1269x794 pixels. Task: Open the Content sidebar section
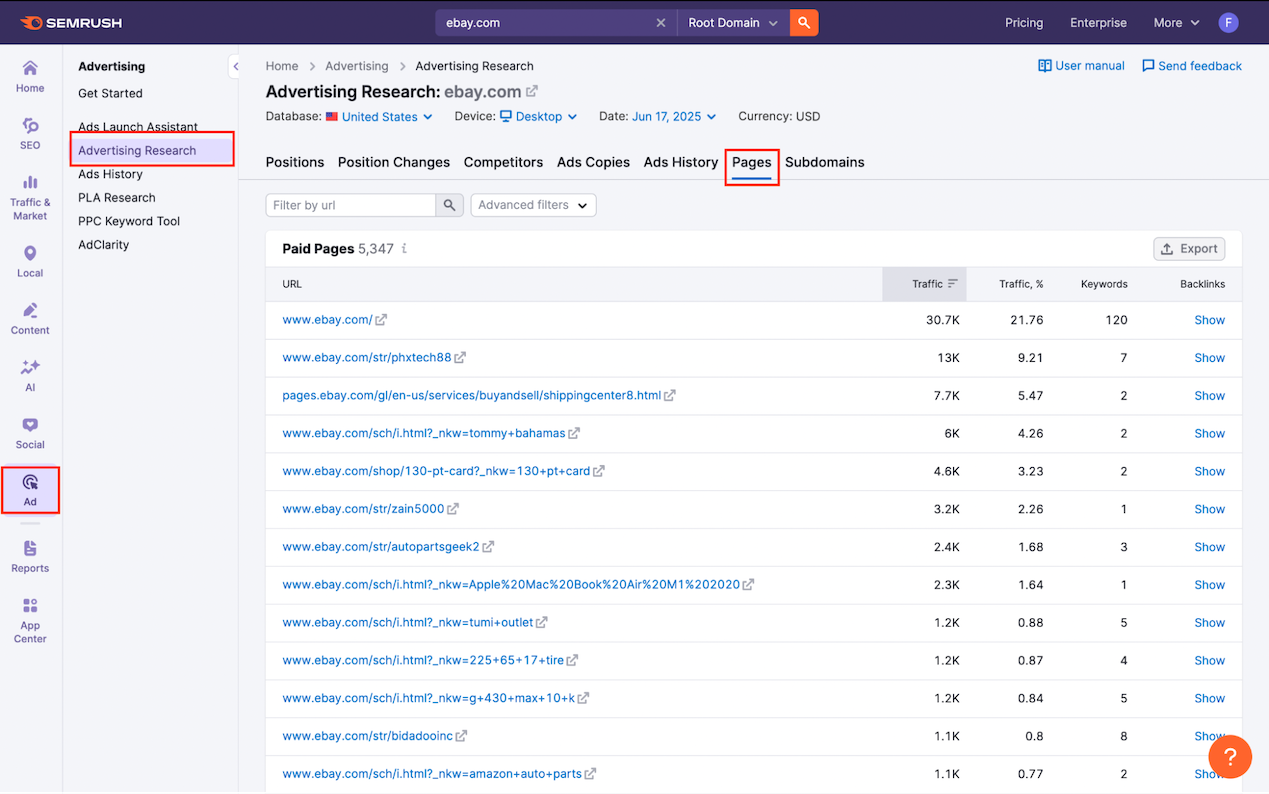[x=30, y=318]
